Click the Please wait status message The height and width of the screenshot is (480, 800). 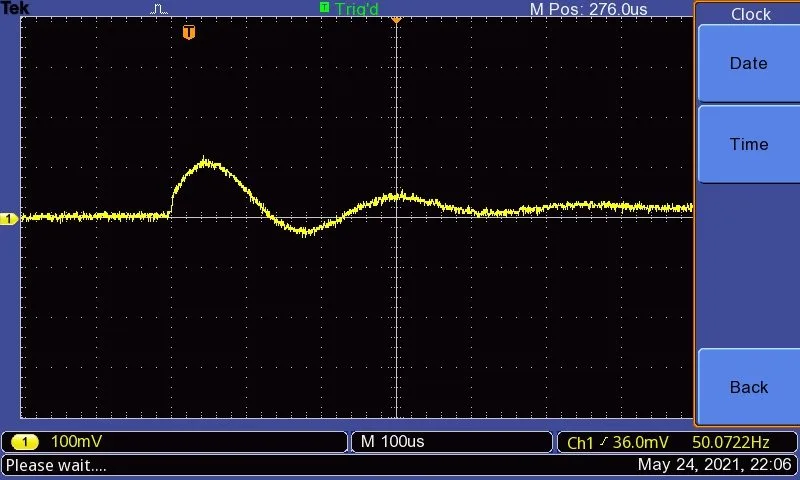pyautogui.click(x=56, y=465)
